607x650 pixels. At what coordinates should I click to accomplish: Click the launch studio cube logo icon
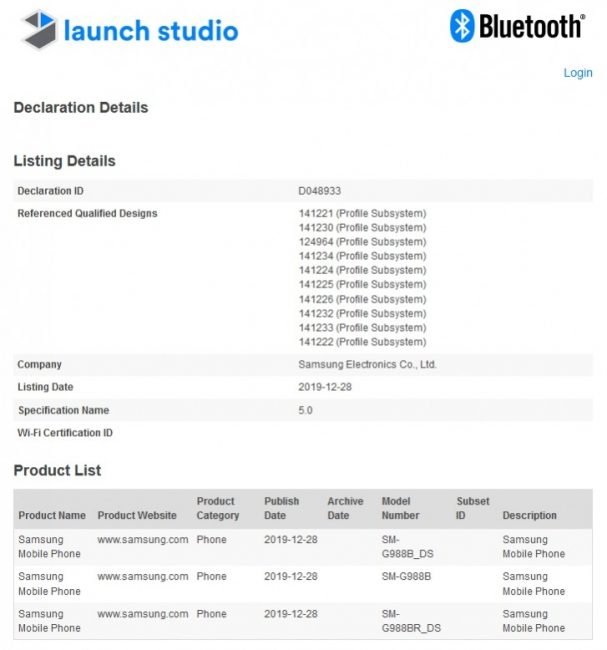[39, 29]
